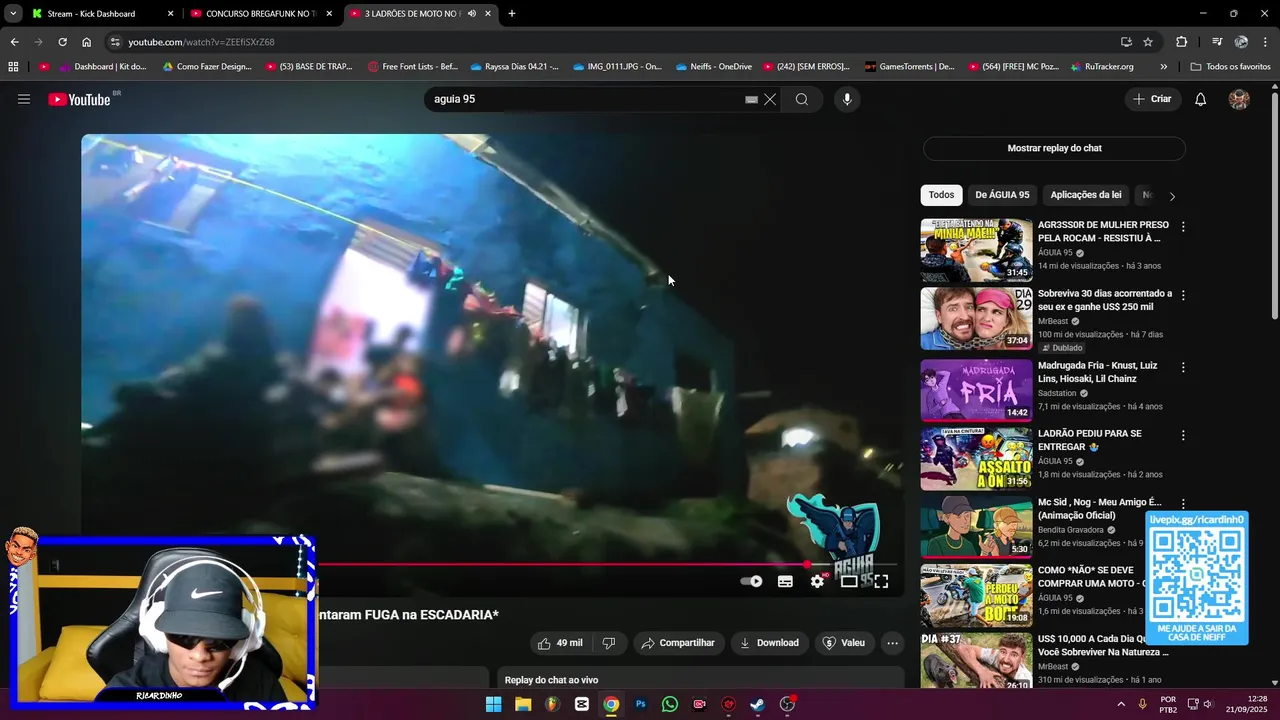Image resolution: width=1280 pixels, height=720 pixels.
Task: Bookmark this page with the star
Action: [1148, 42]
